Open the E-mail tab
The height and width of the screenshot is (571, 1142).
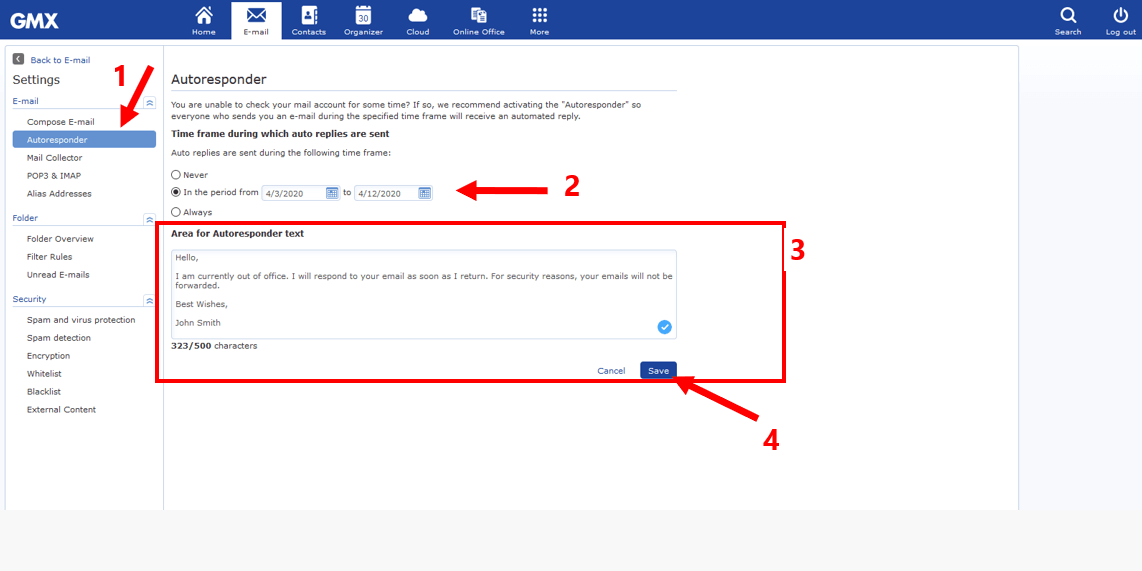(x=256, y=20)
